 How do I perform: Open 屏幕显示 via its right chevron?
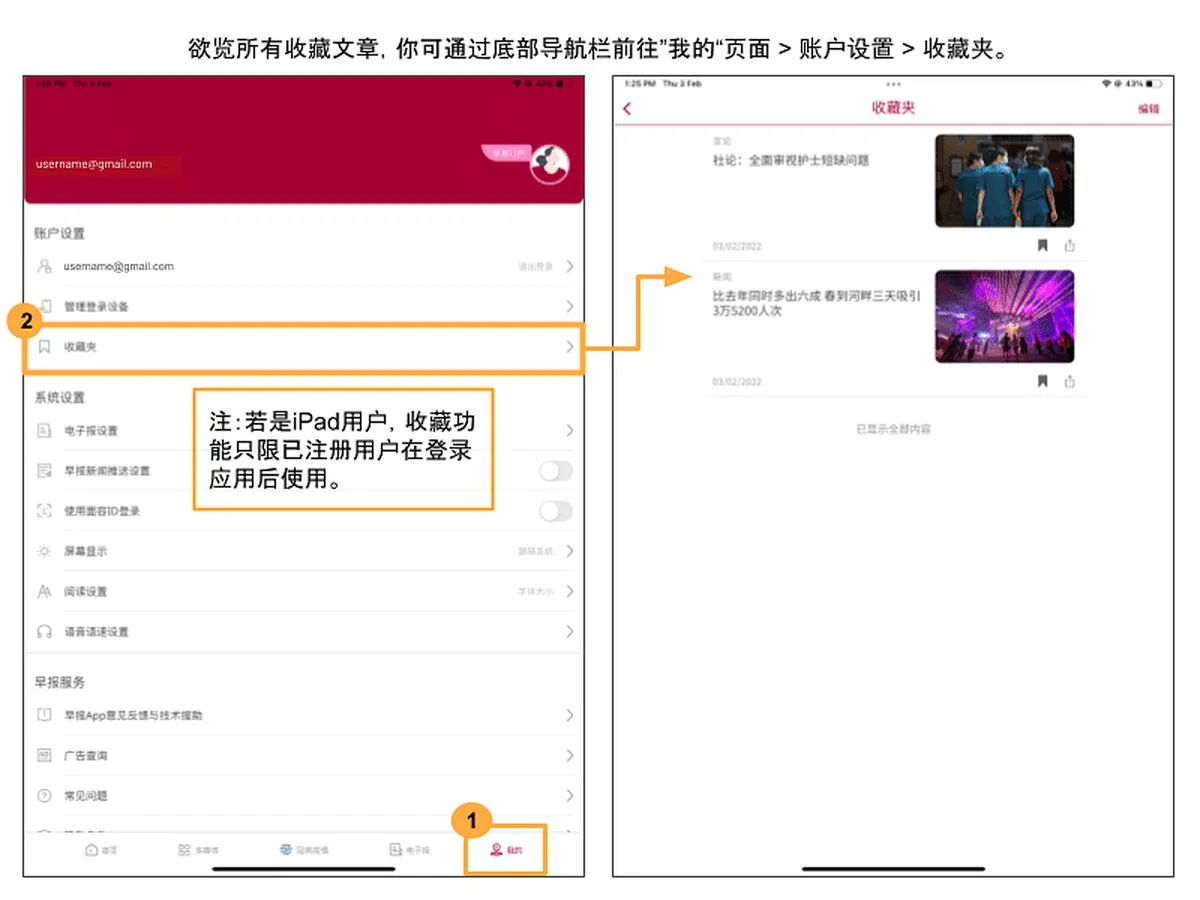tap(569, 551)
